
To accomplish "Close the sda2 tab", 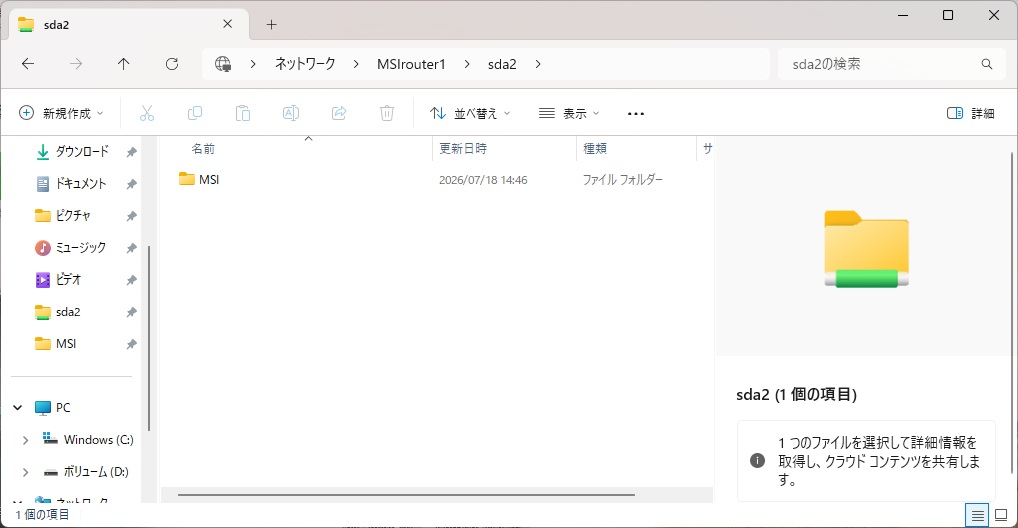I will (227, 24).
